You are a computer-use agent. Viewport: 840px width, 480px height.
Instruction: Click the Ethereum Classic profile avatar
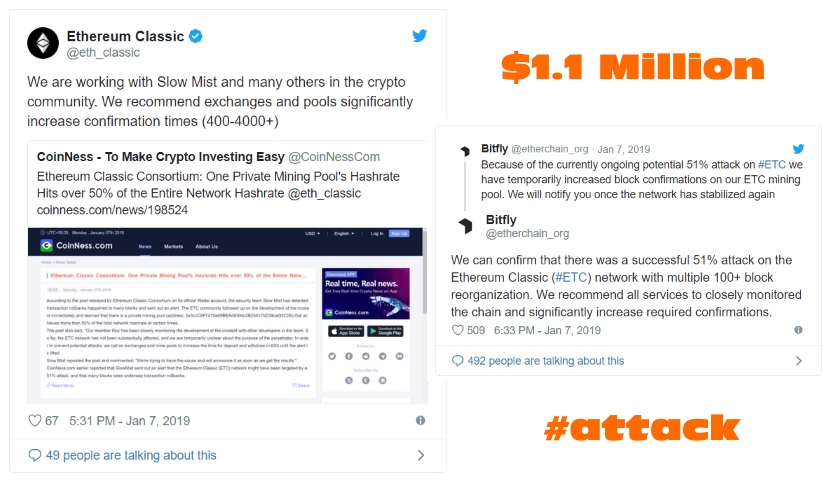pyautogui.click(x=43, y=43)
